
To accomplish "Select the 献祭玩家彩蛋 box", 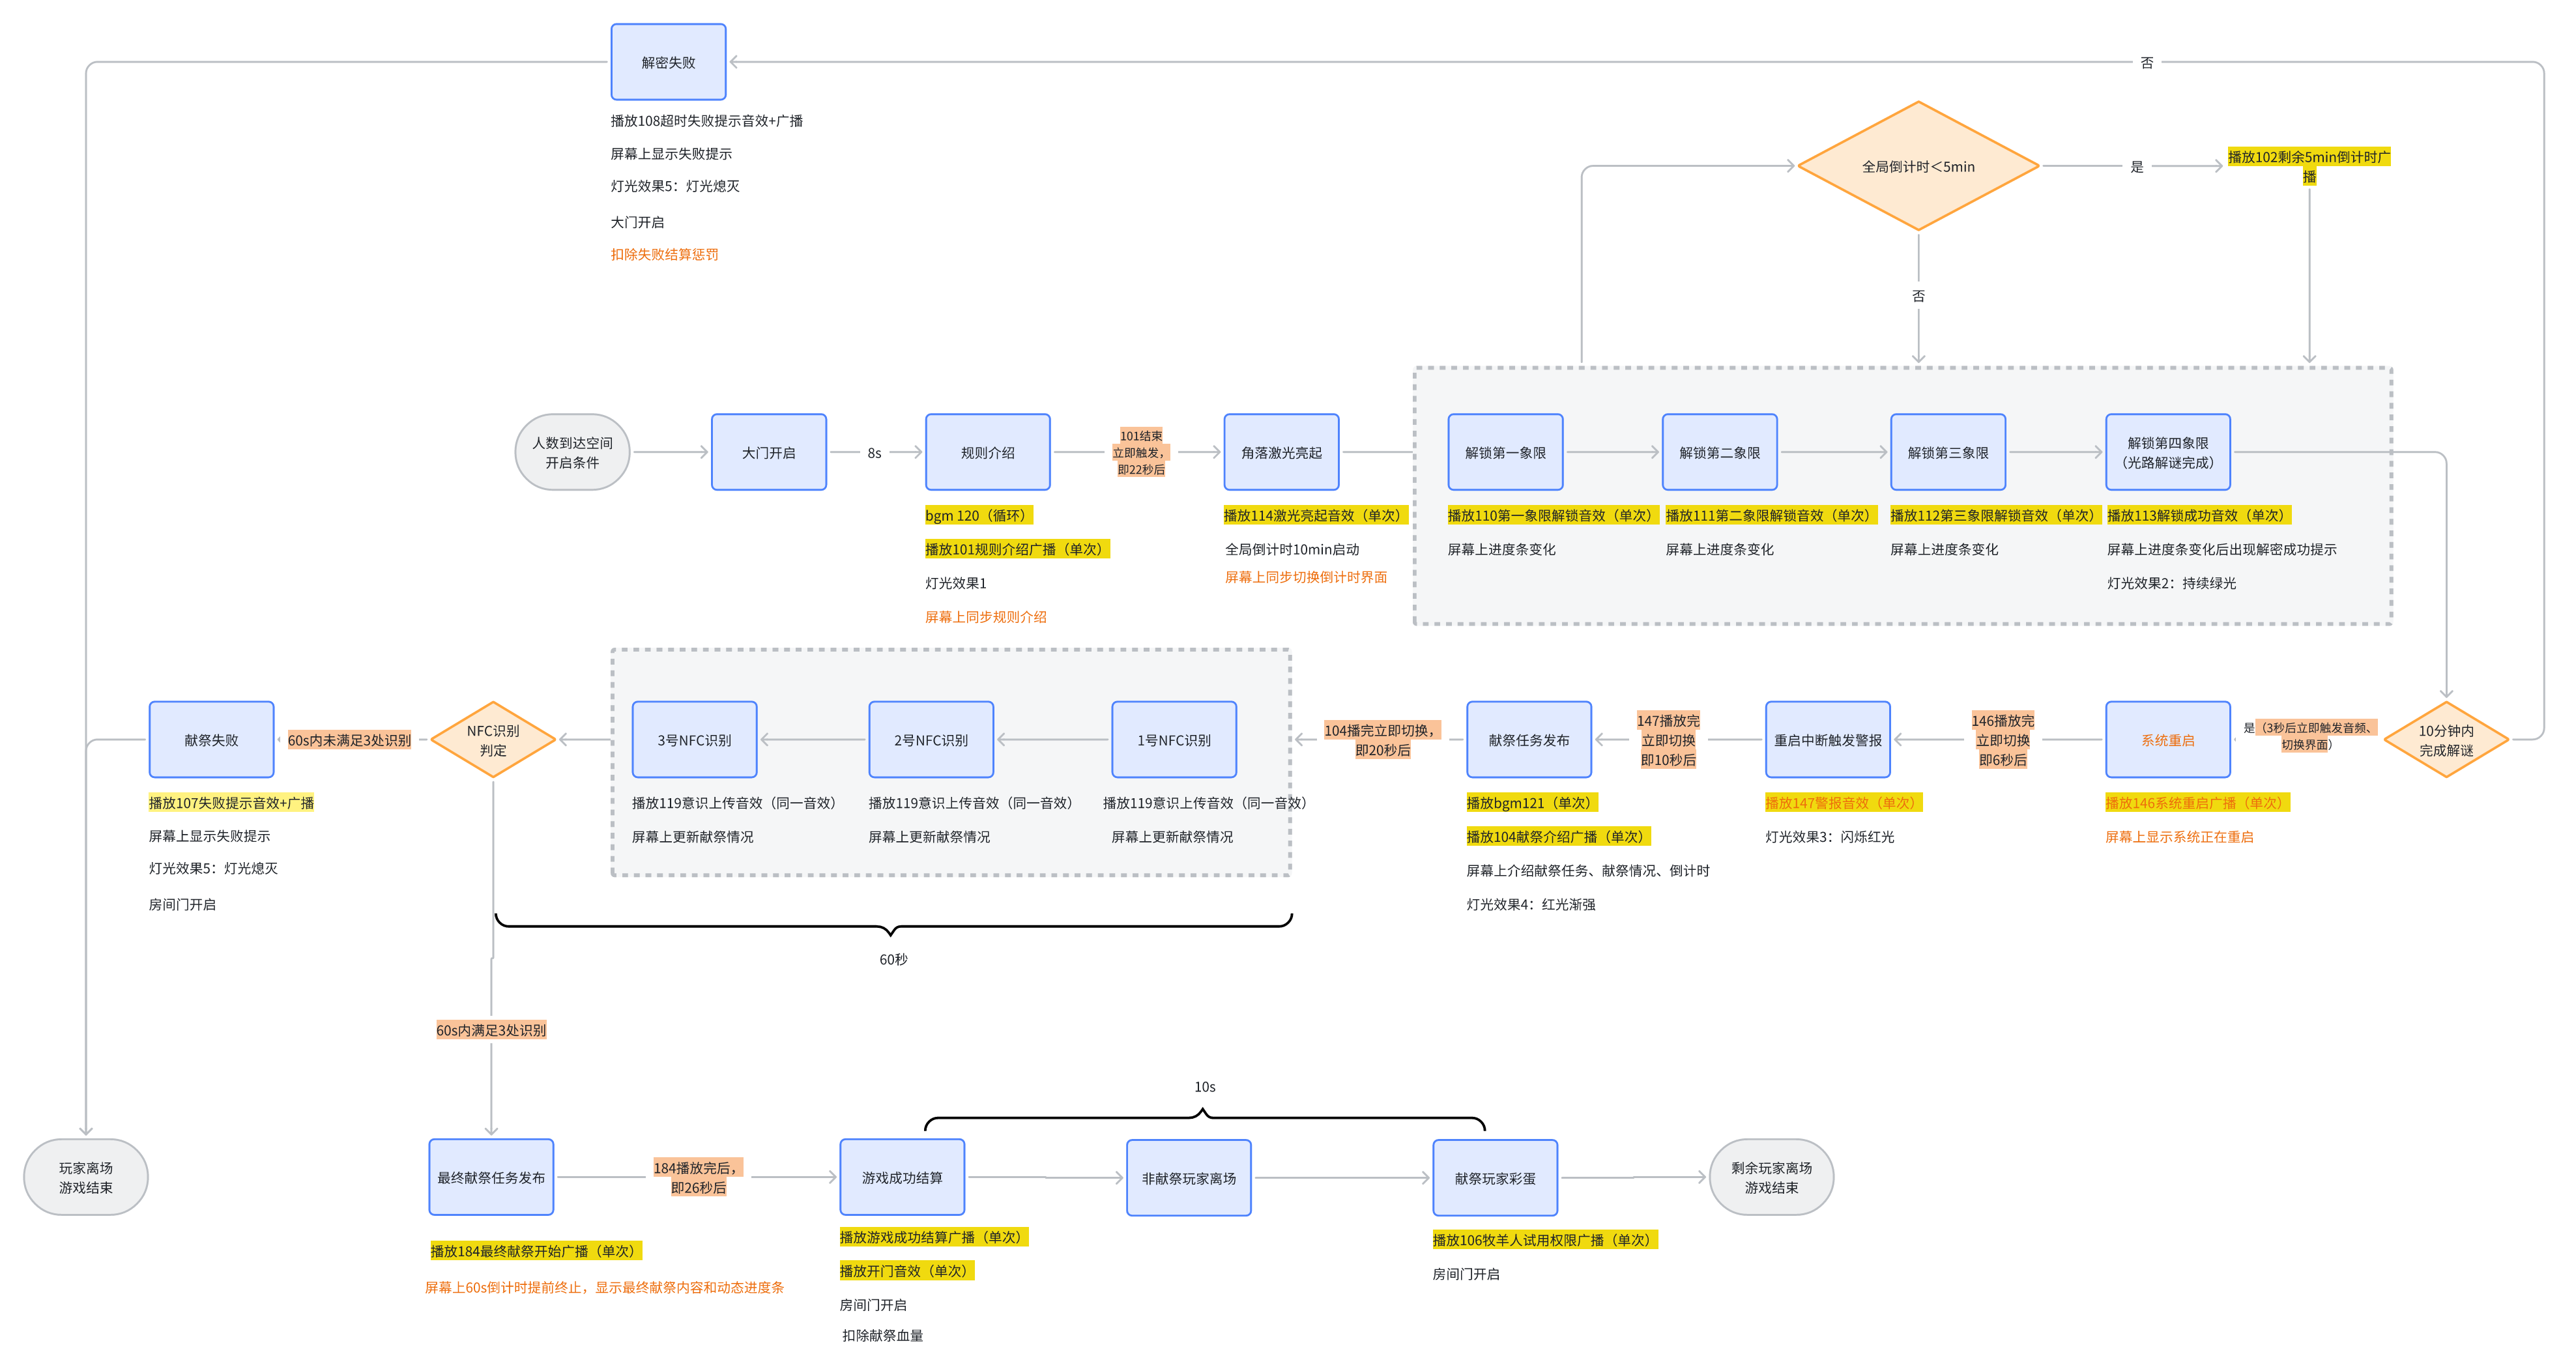I will 1495,1178.
